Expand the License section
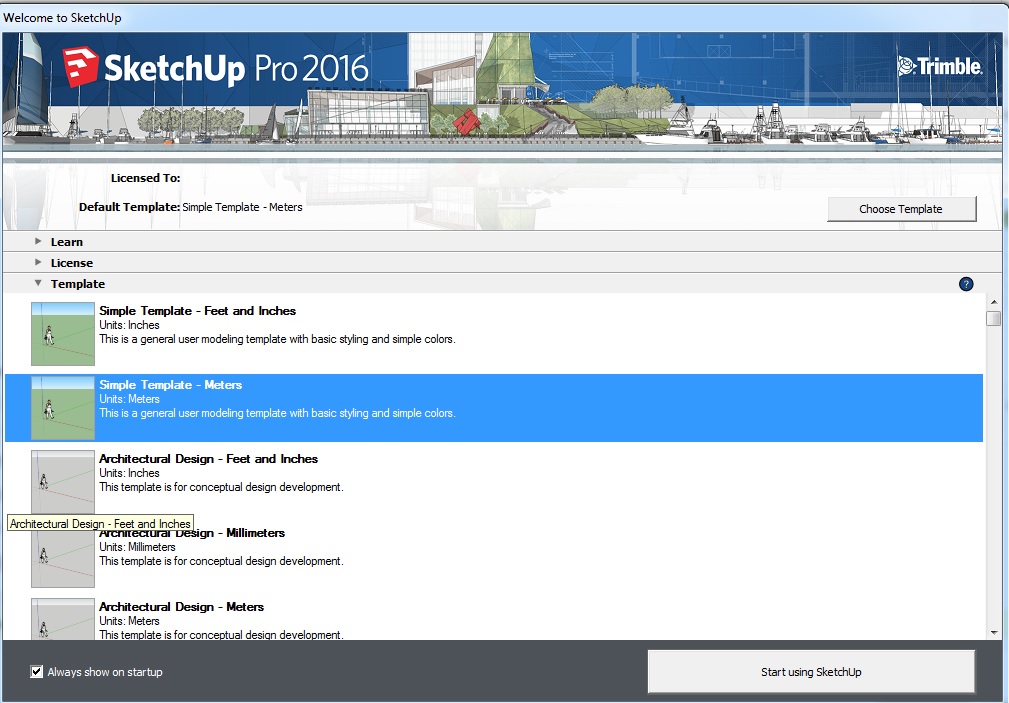1009x703 pixels. [x=38, y=262]
